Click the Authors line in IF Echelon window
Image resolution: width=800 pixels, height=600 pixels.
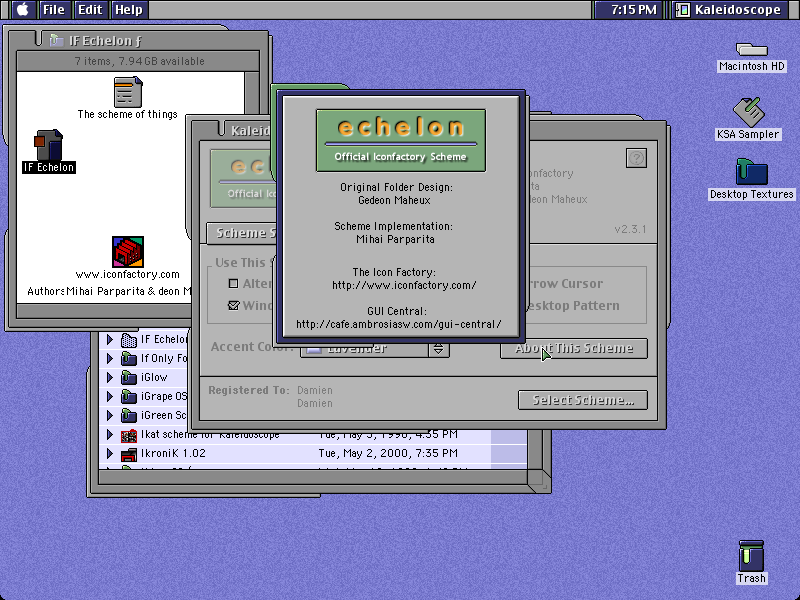click(109, 291)
